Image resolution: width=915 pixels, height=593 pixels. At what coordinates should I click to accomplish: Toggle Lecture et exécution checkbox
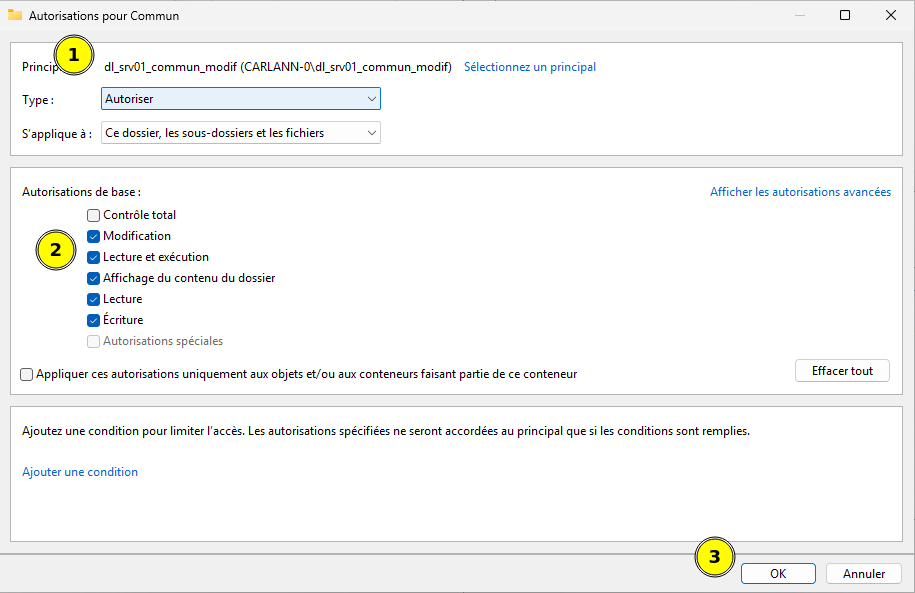tap(93, 257)
